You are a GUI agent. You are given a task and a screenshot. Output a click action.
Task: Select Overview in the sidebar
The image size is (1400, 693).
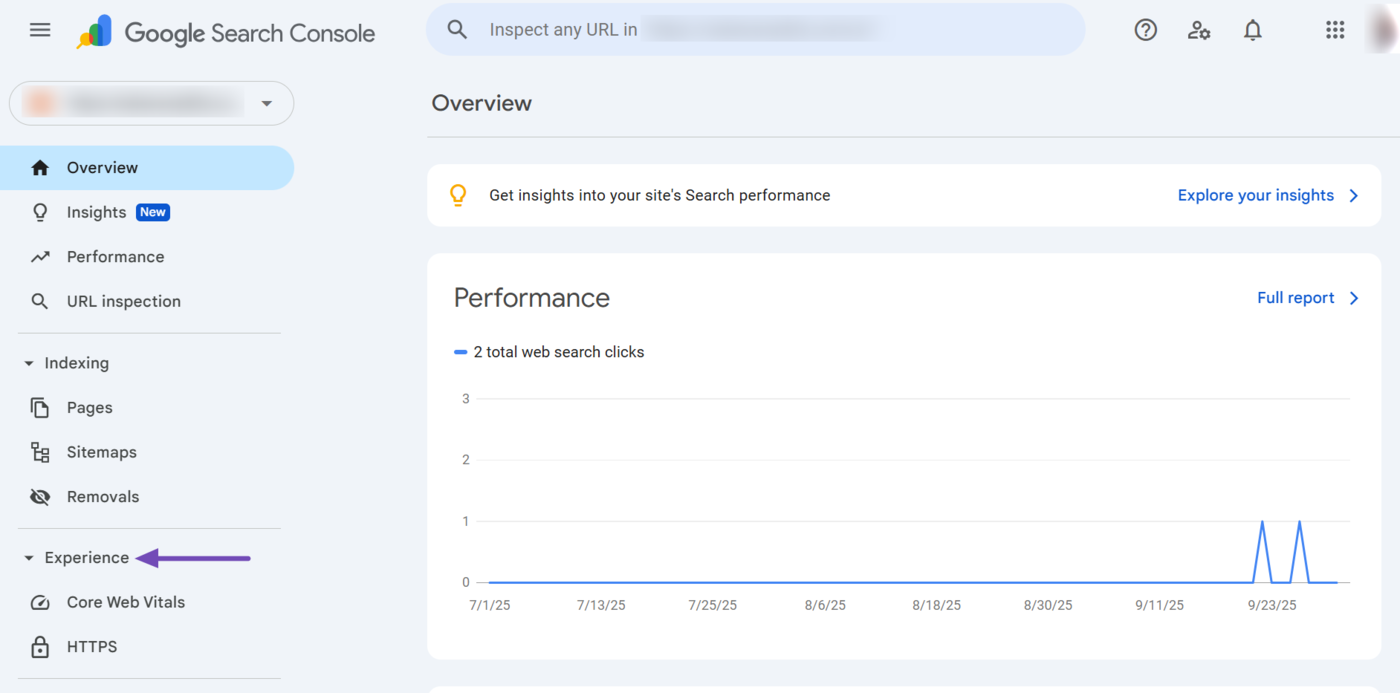(102, 168)
